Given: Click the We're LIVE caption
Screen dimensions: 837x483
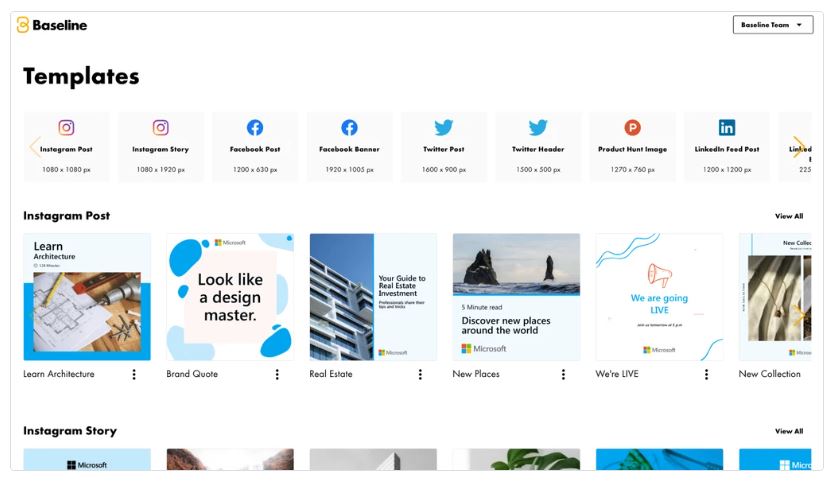Looking at the screenshot, I should [617, 374].
